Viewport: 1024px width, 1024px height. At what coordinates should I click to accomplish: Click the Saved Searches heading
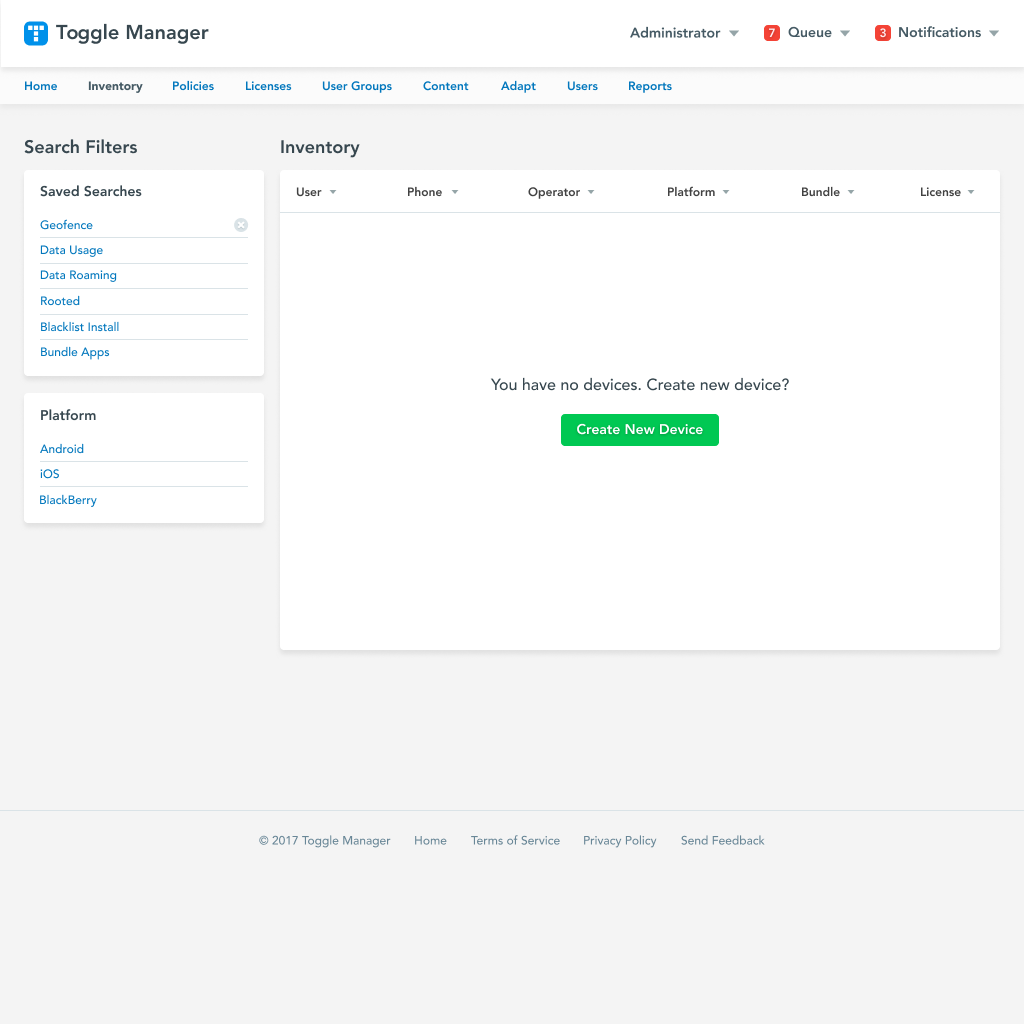tap(91, 191)
